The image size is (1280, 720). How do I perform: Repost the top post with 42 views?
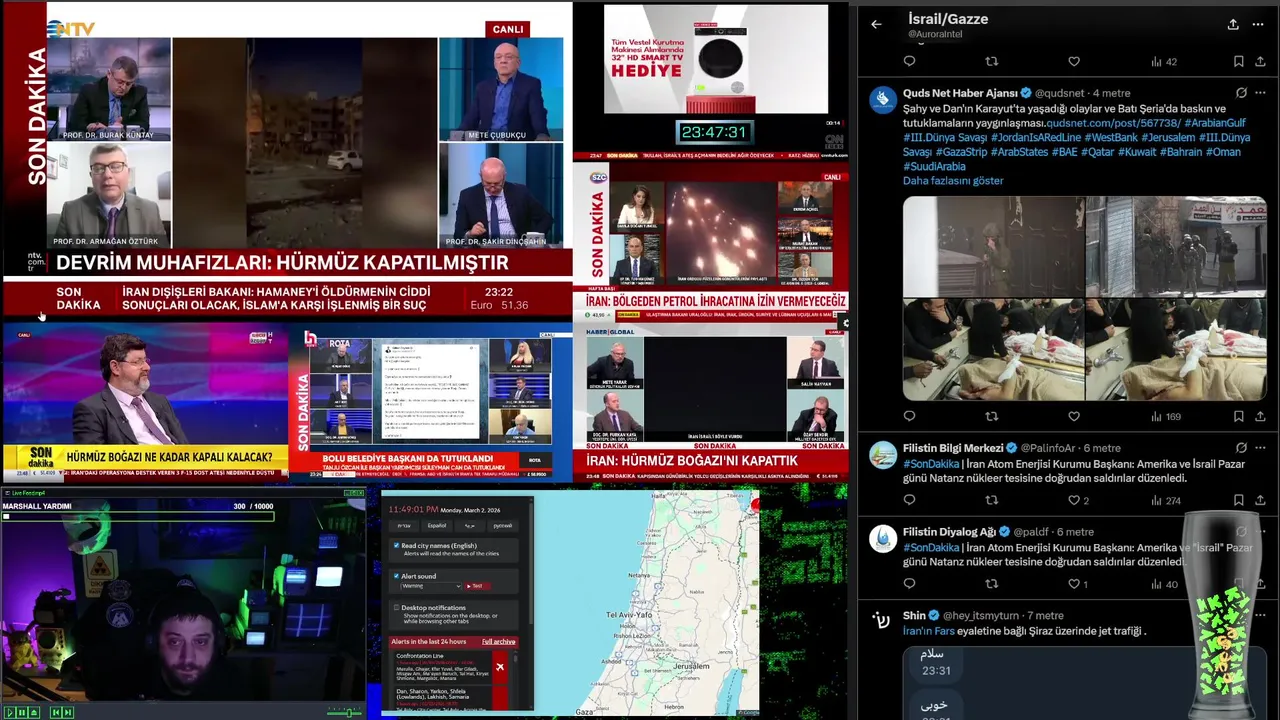992,61
